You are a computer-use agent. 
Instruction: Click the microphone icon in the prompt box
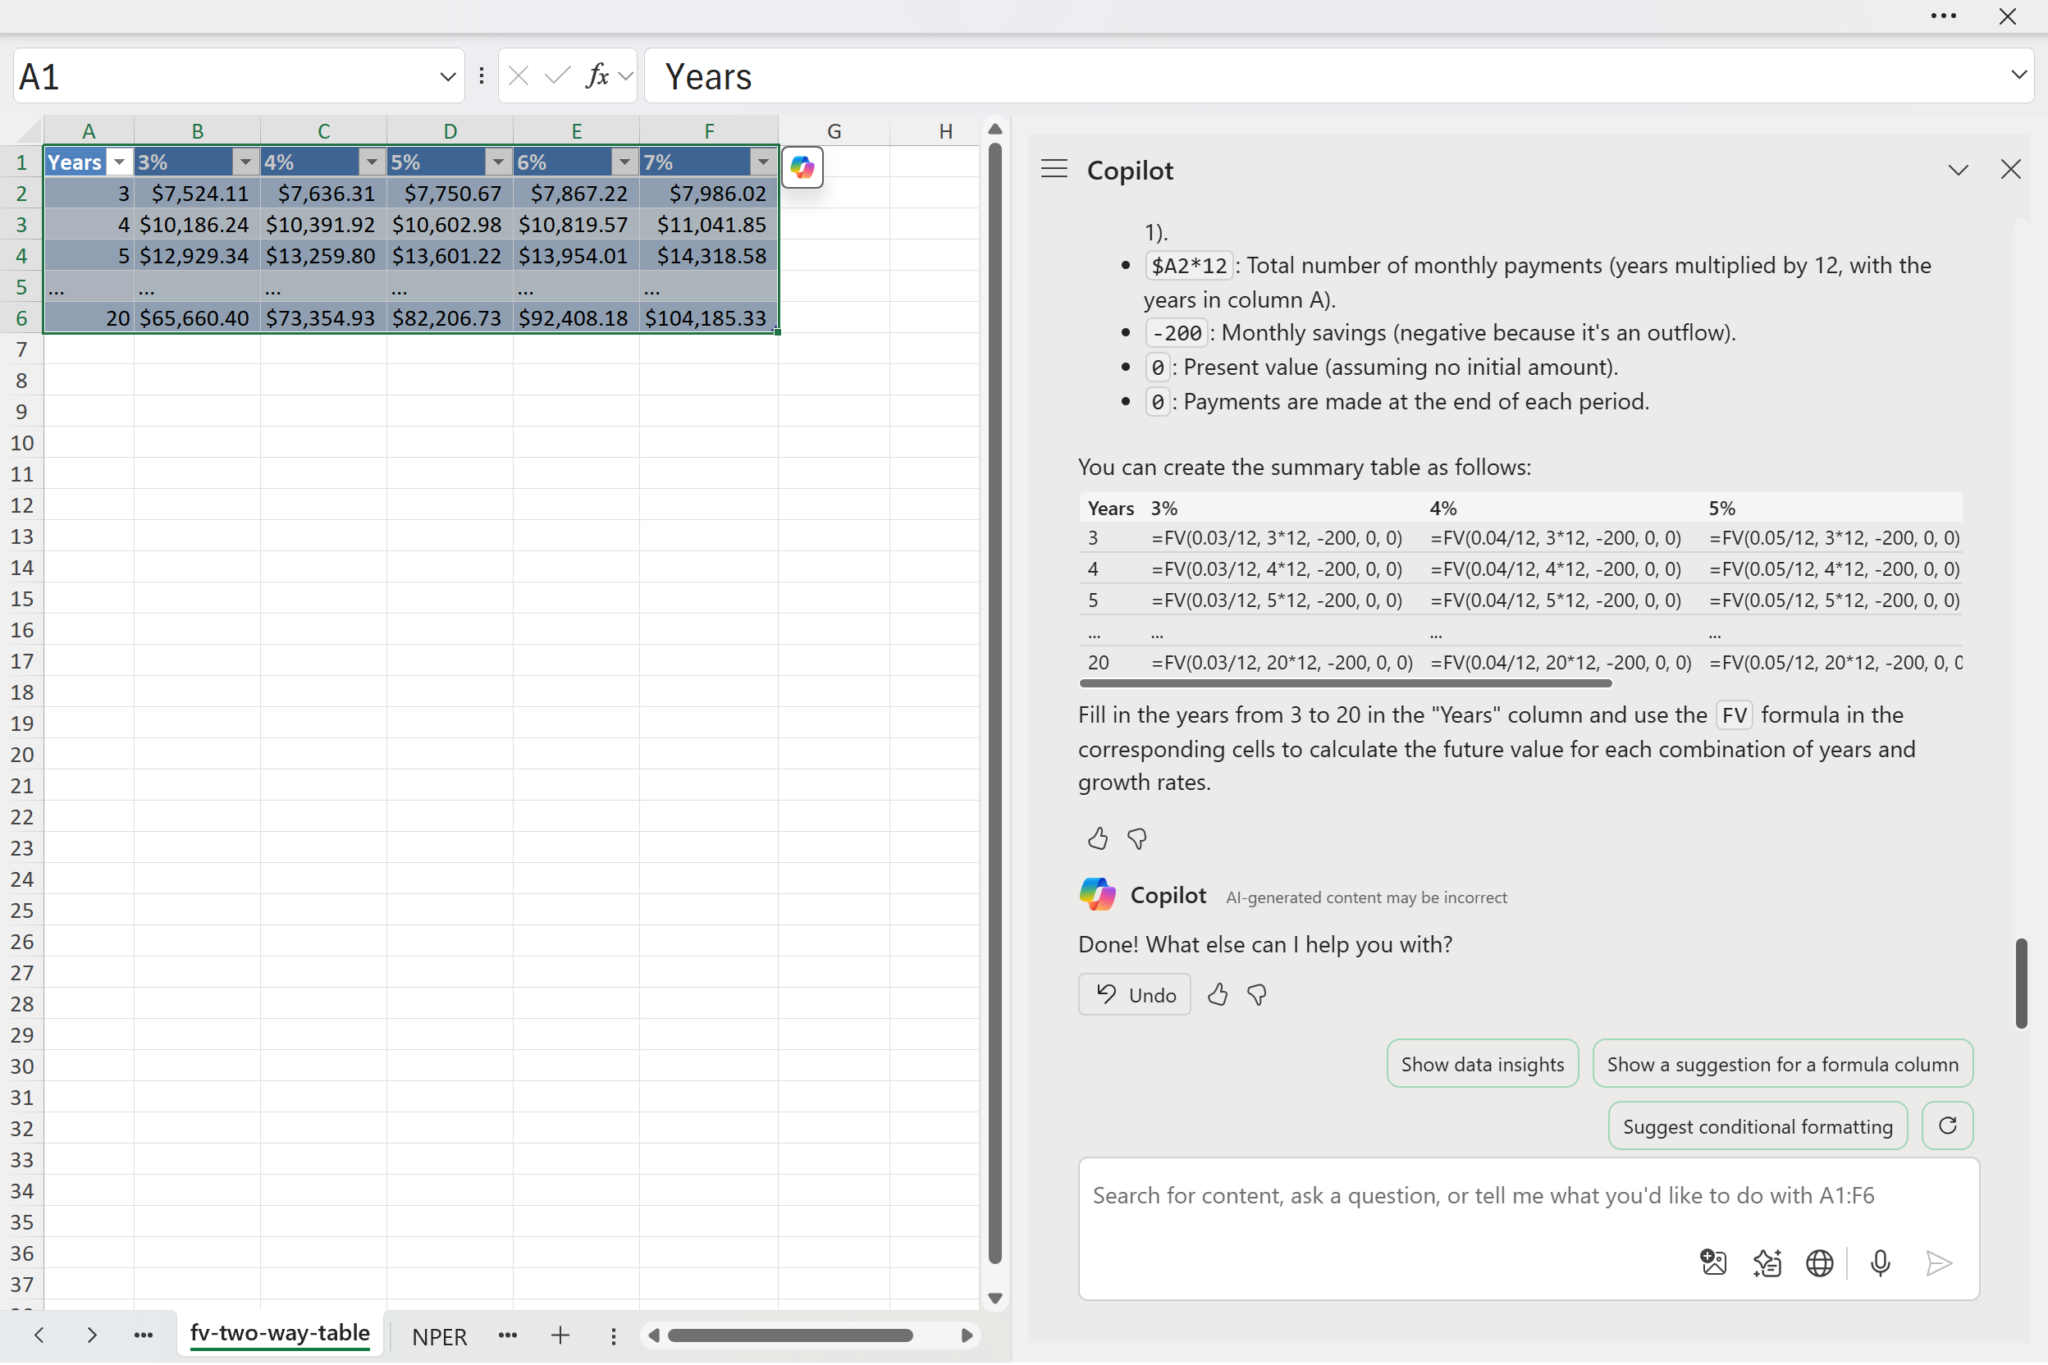[1880, 1263]
